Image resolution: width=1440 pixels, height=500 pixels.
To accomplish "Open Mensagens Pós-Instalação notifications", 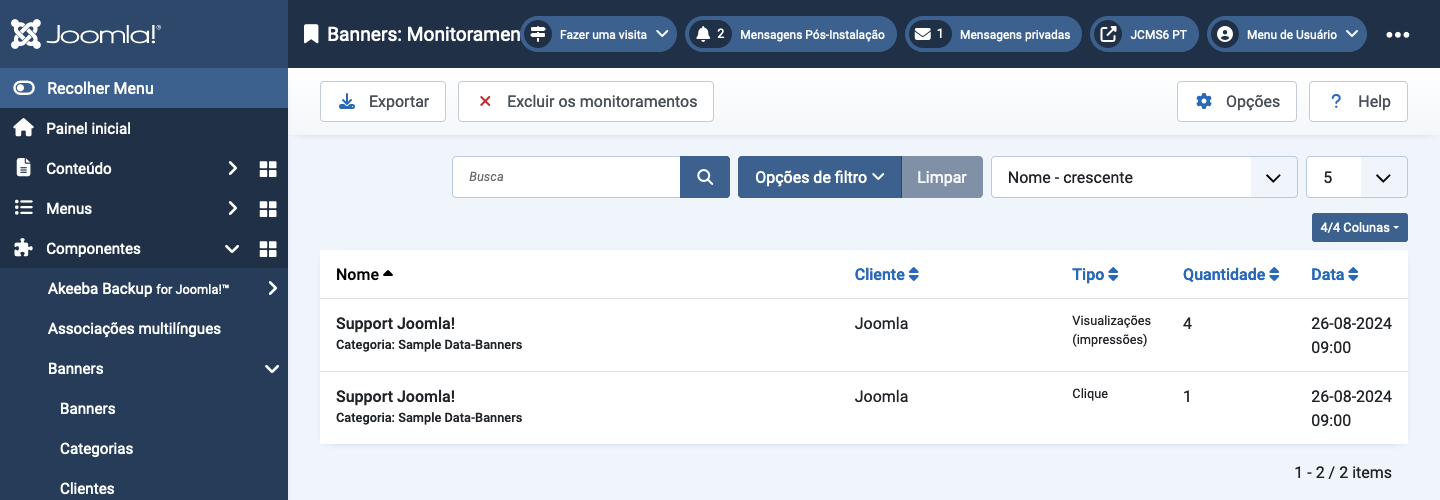I will [791, 34].
